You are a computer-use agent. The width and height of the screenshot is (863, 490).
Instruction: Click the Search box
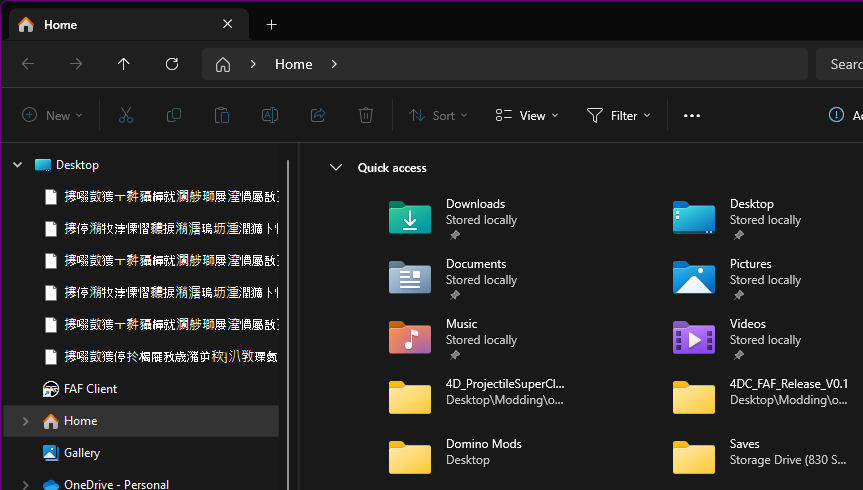[x=839, y=64]
